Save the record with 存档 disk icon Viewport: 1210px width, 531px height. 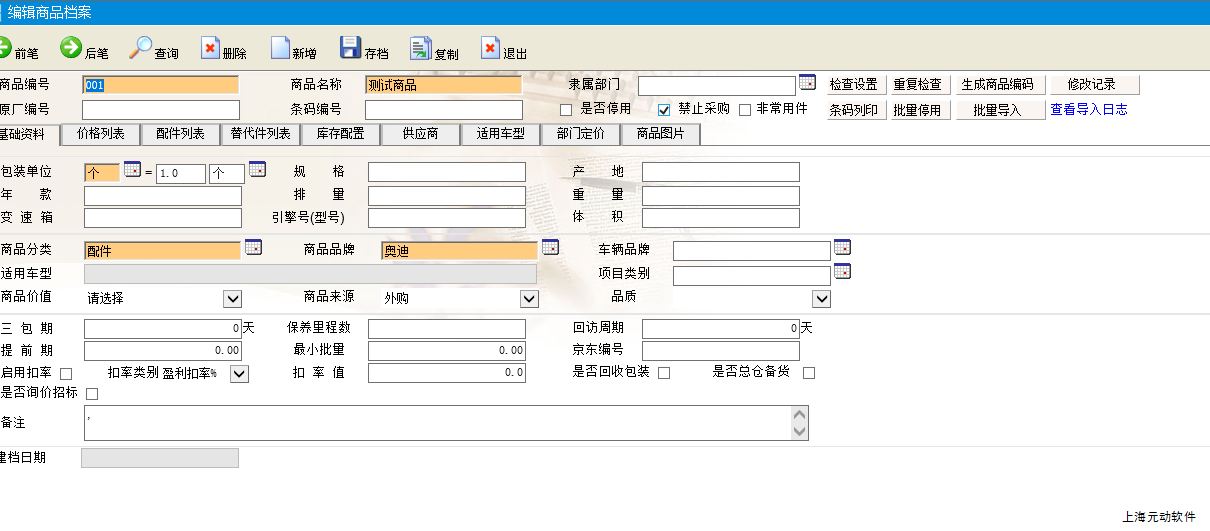tap(350, 48)
